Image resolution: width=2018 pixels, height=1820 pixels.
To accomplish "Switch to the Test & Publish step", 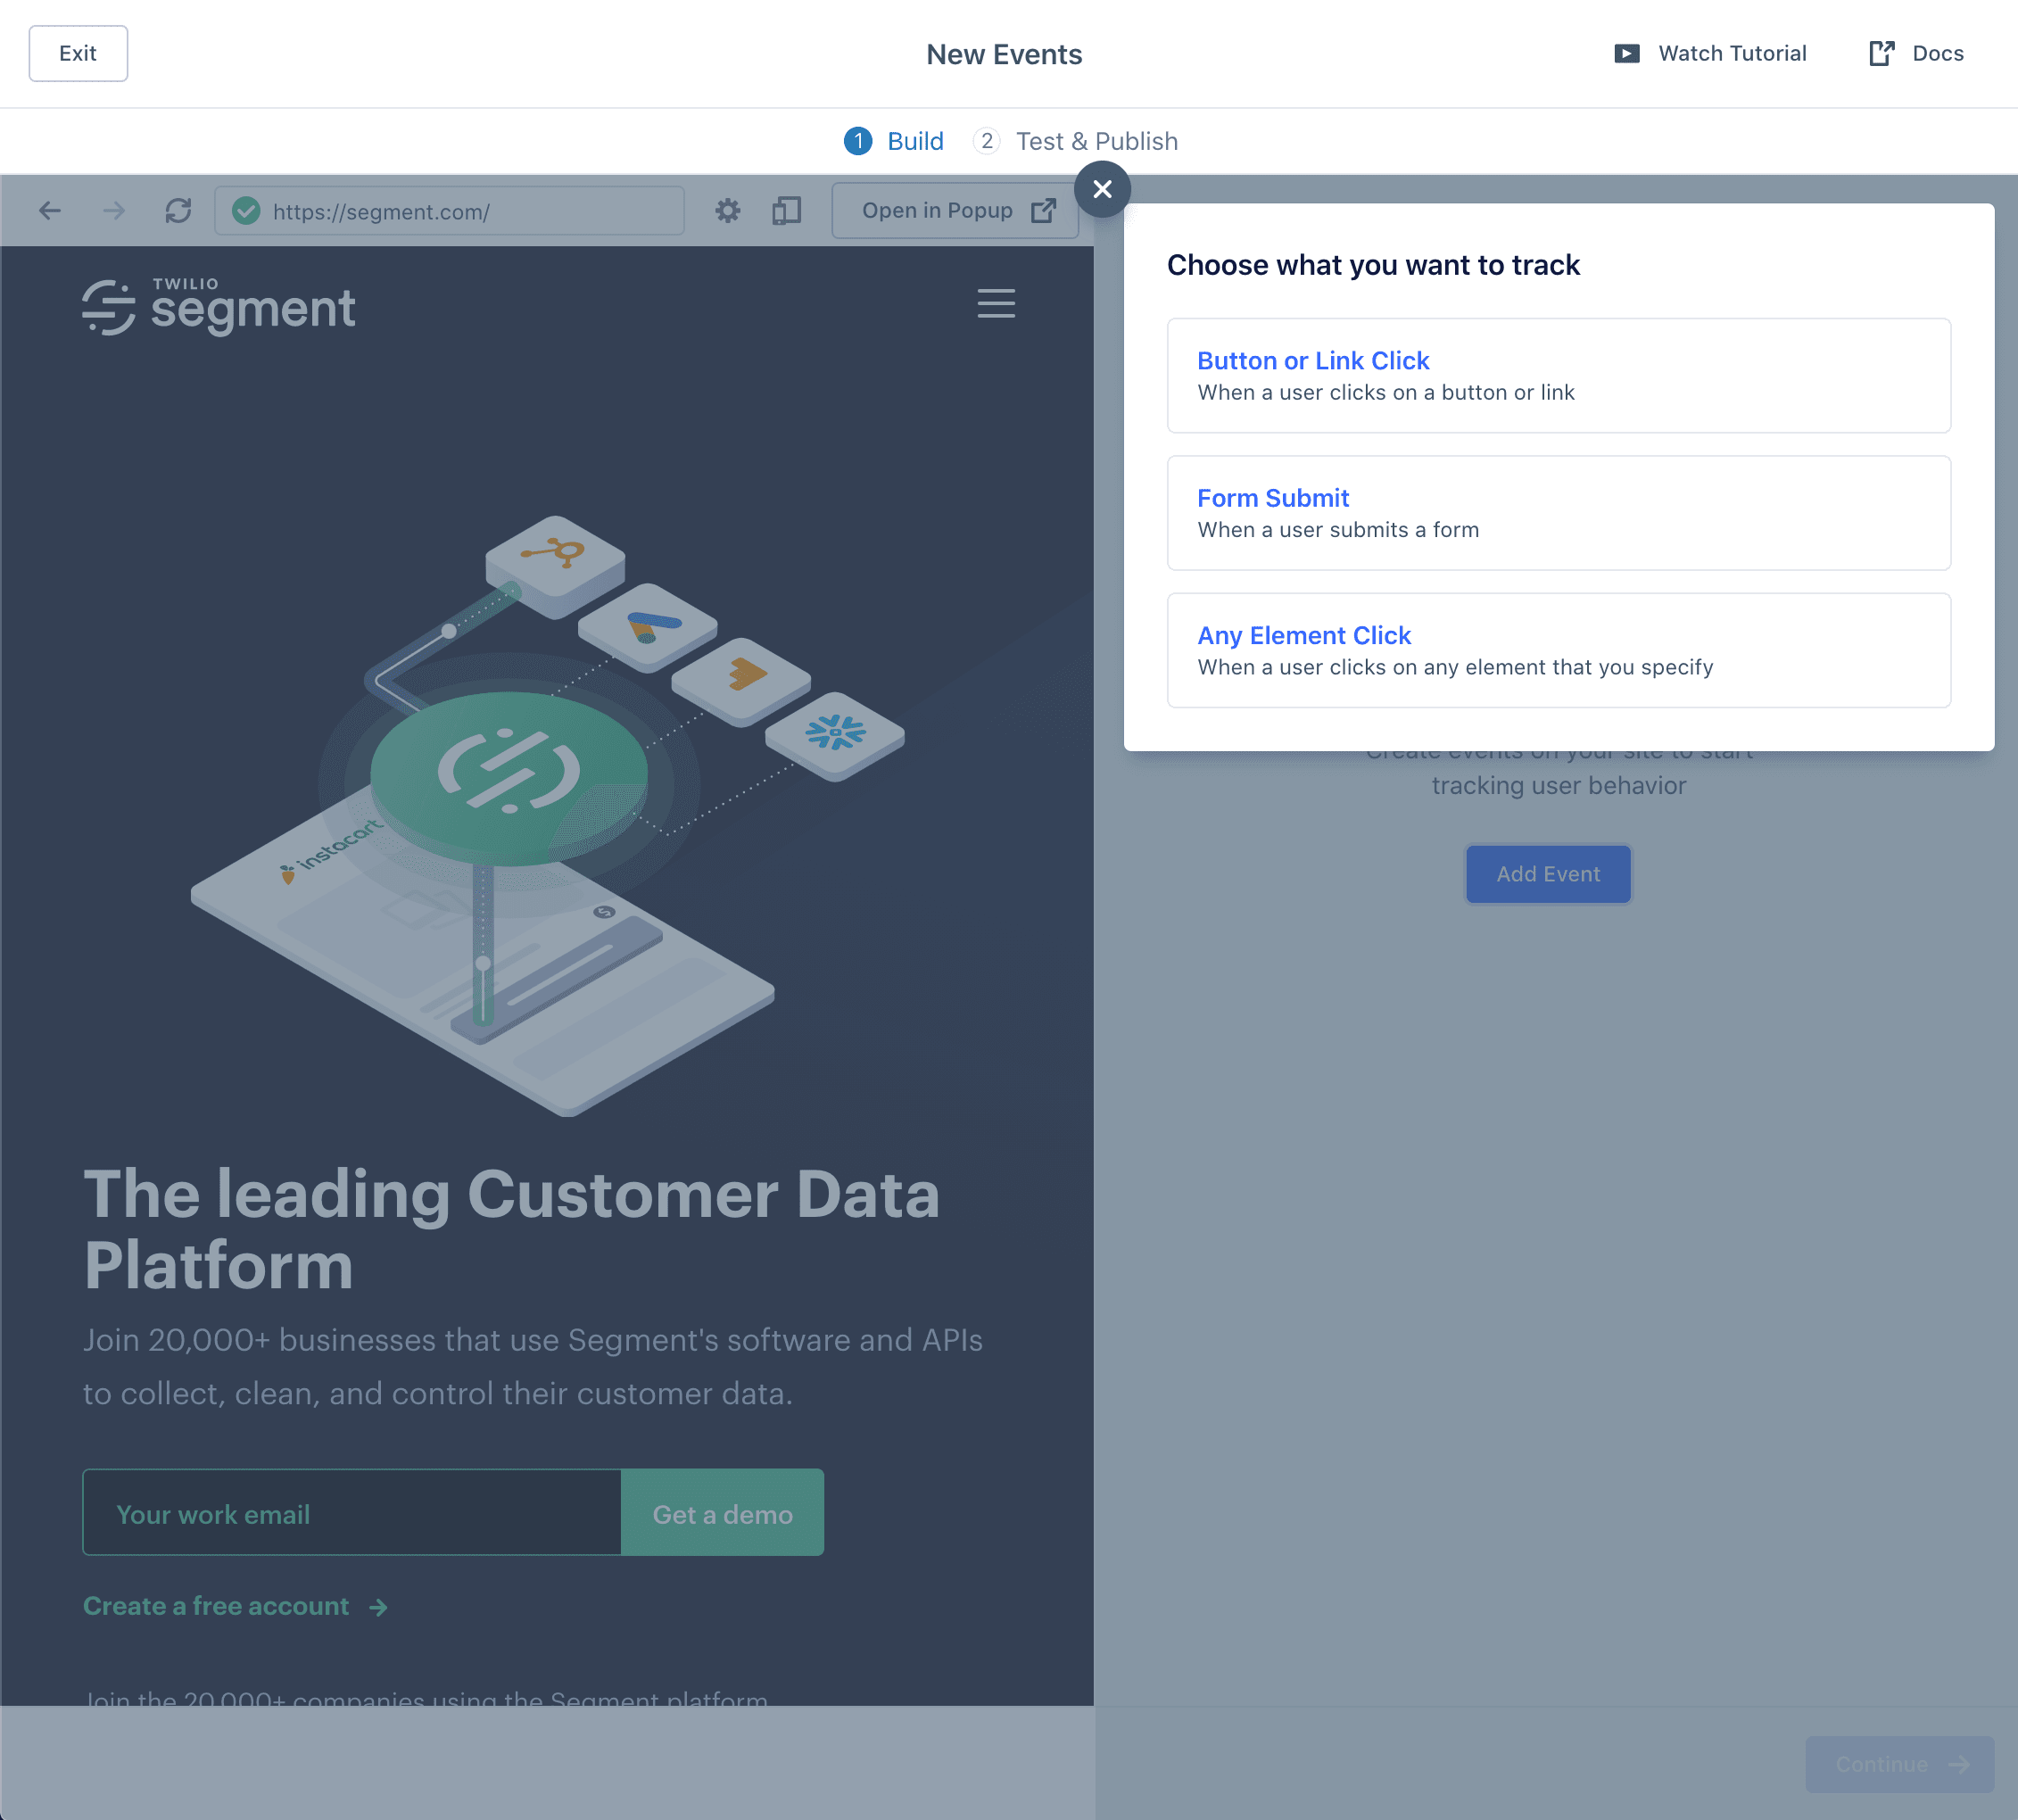I will coord(1097,141).
